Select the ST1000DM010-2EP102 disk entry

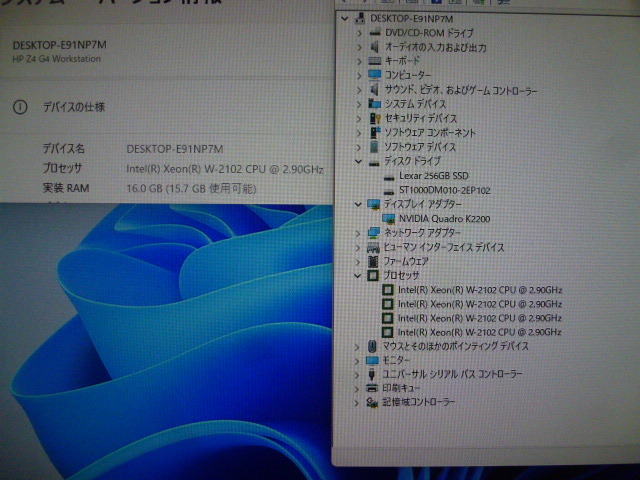pyautogui.click(x=444, y=190)
